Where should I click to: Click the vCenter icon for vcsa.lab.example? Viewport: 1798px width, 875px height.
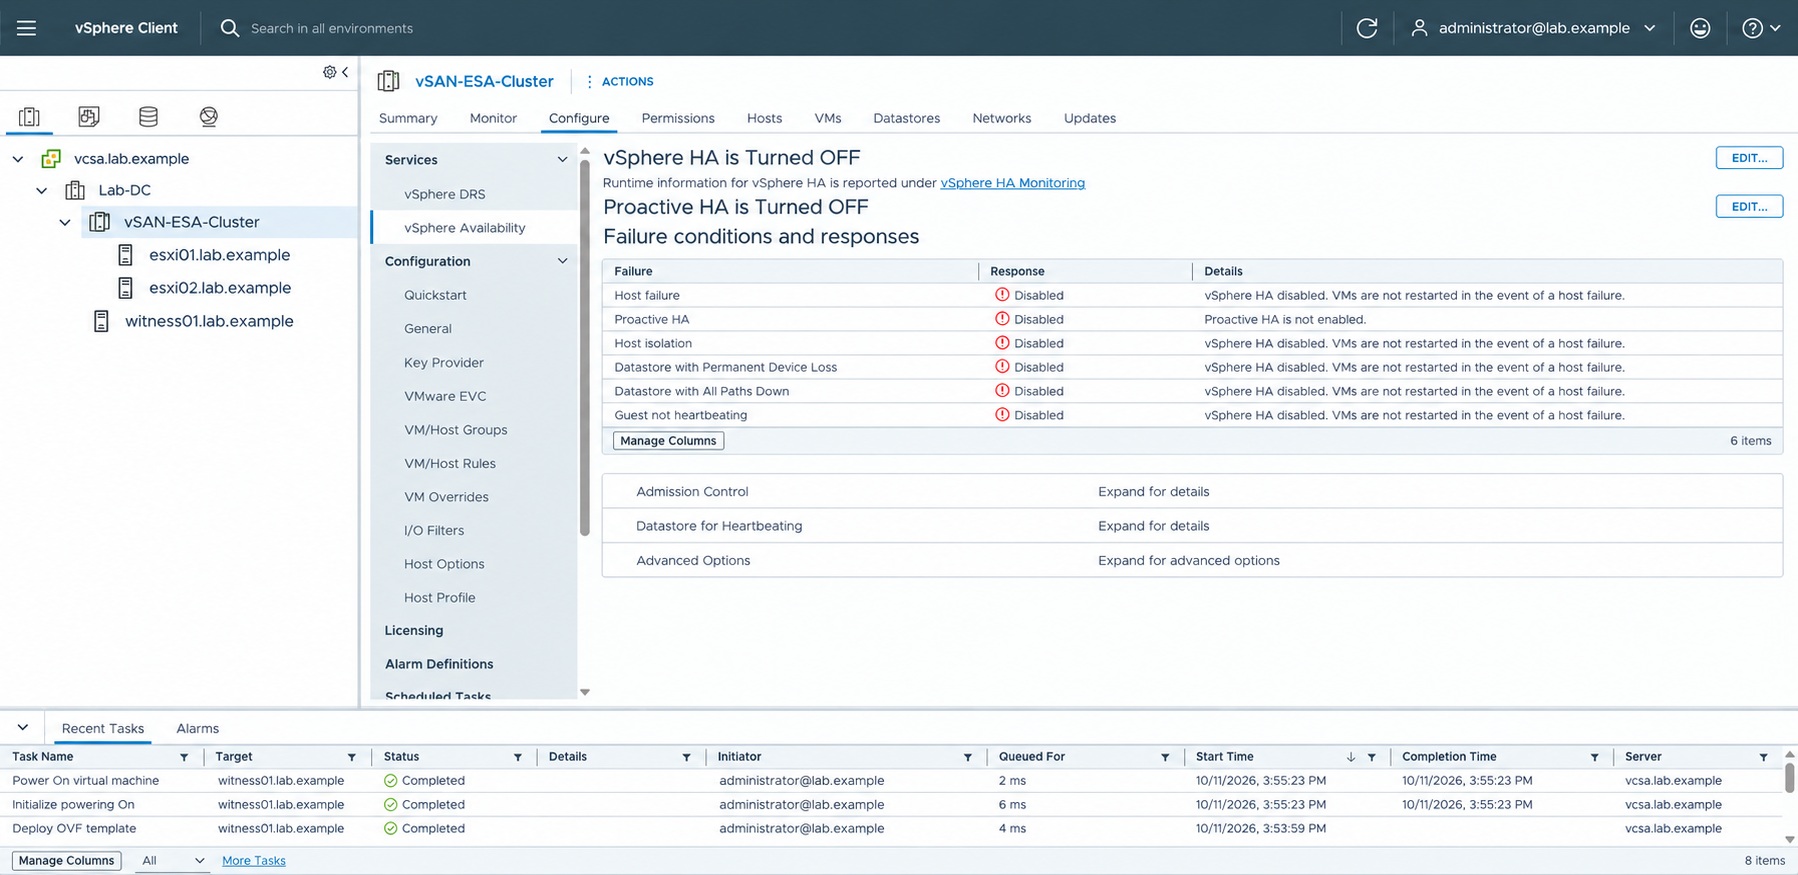[51, 159]
